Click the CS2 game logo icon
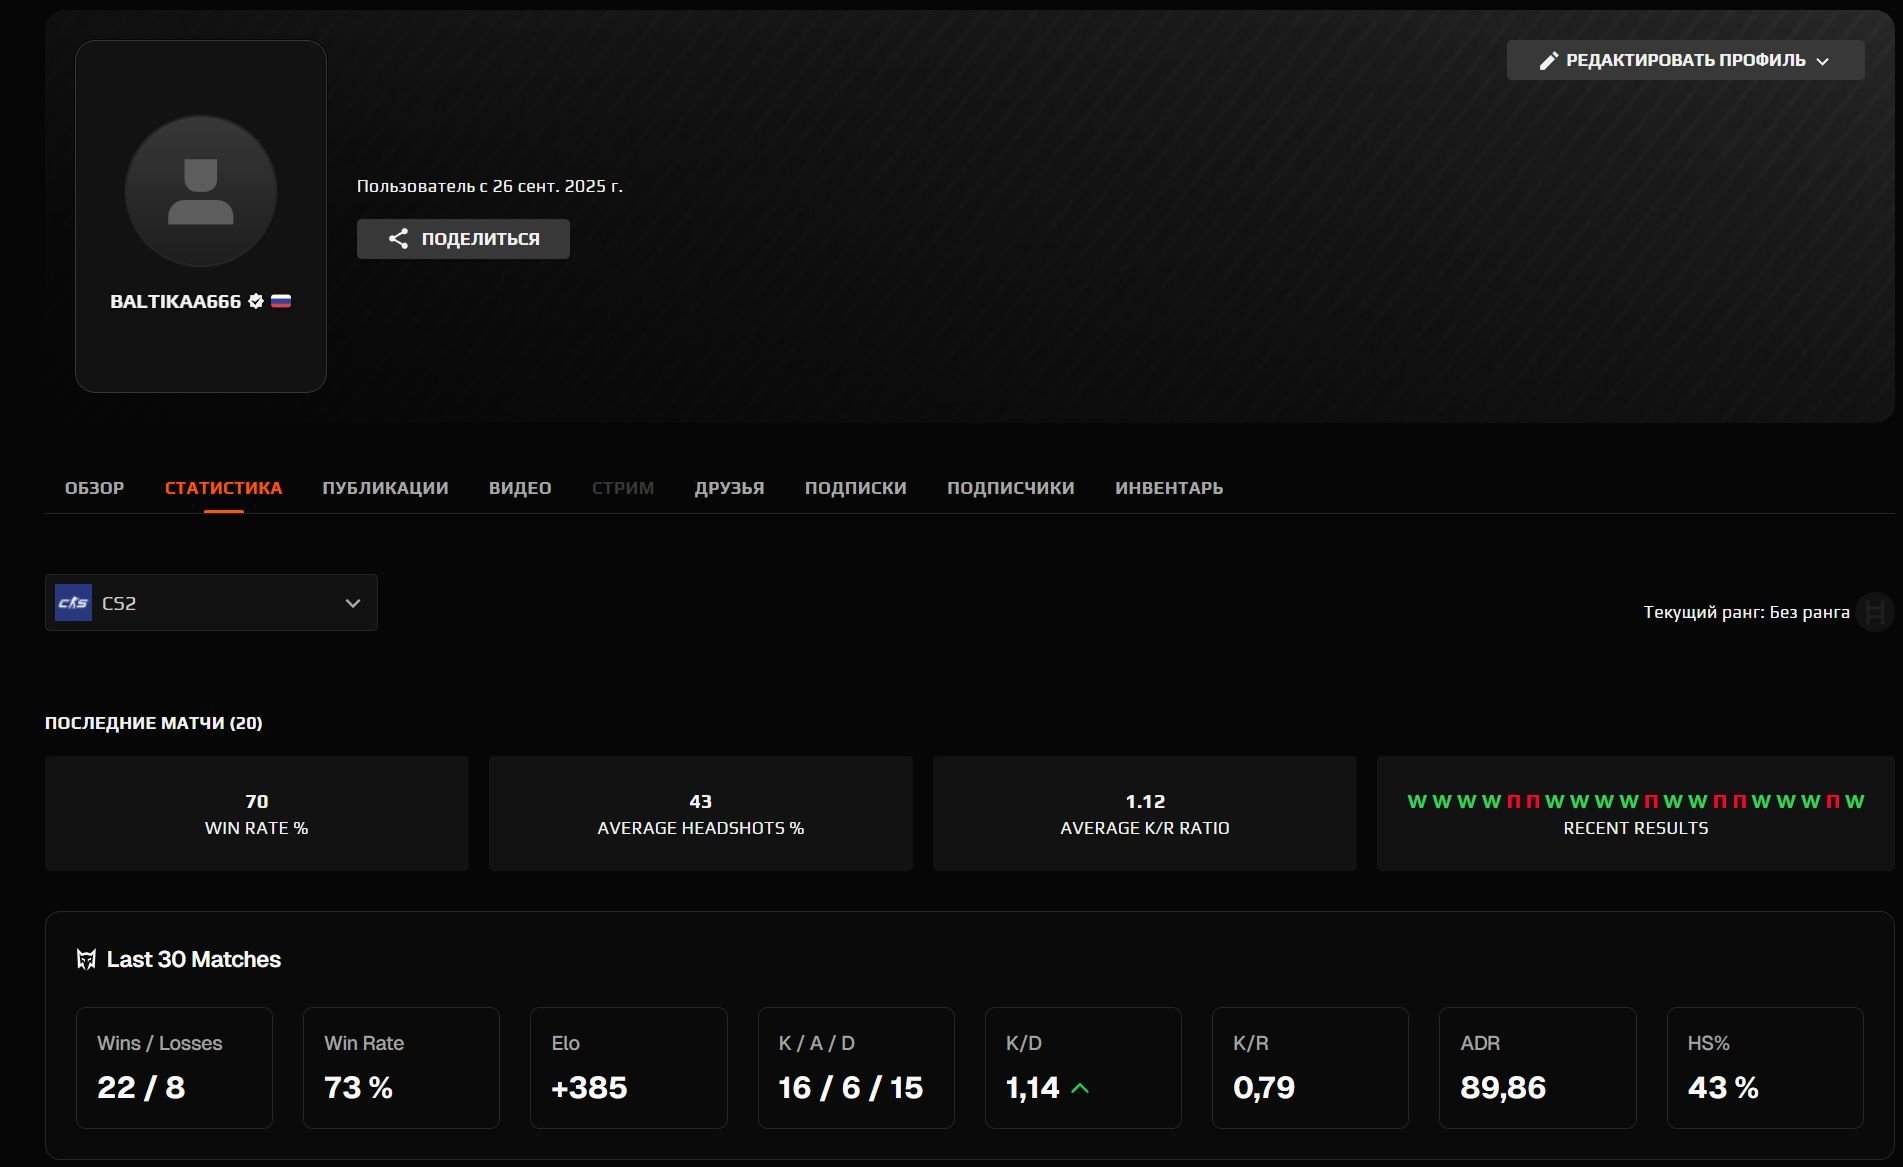 click(x=74, y=603)
